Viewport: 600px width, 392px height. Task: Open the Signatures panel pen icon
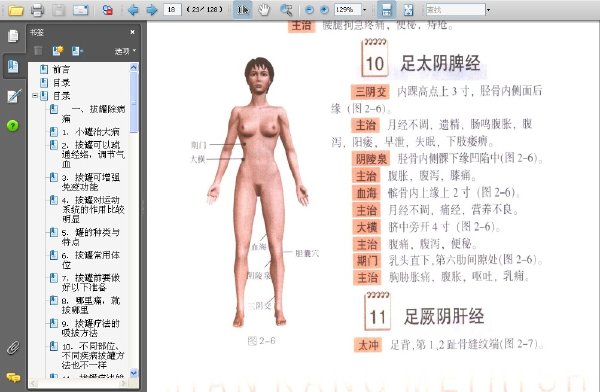(x=13, y=96)
